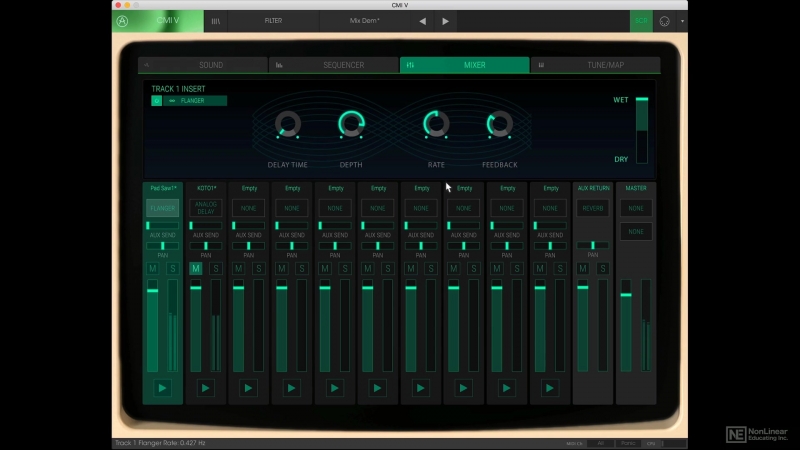Select the Analog Delay insert on KOTO1
This screenshot has width=800, height=450.
click(206, 208)
